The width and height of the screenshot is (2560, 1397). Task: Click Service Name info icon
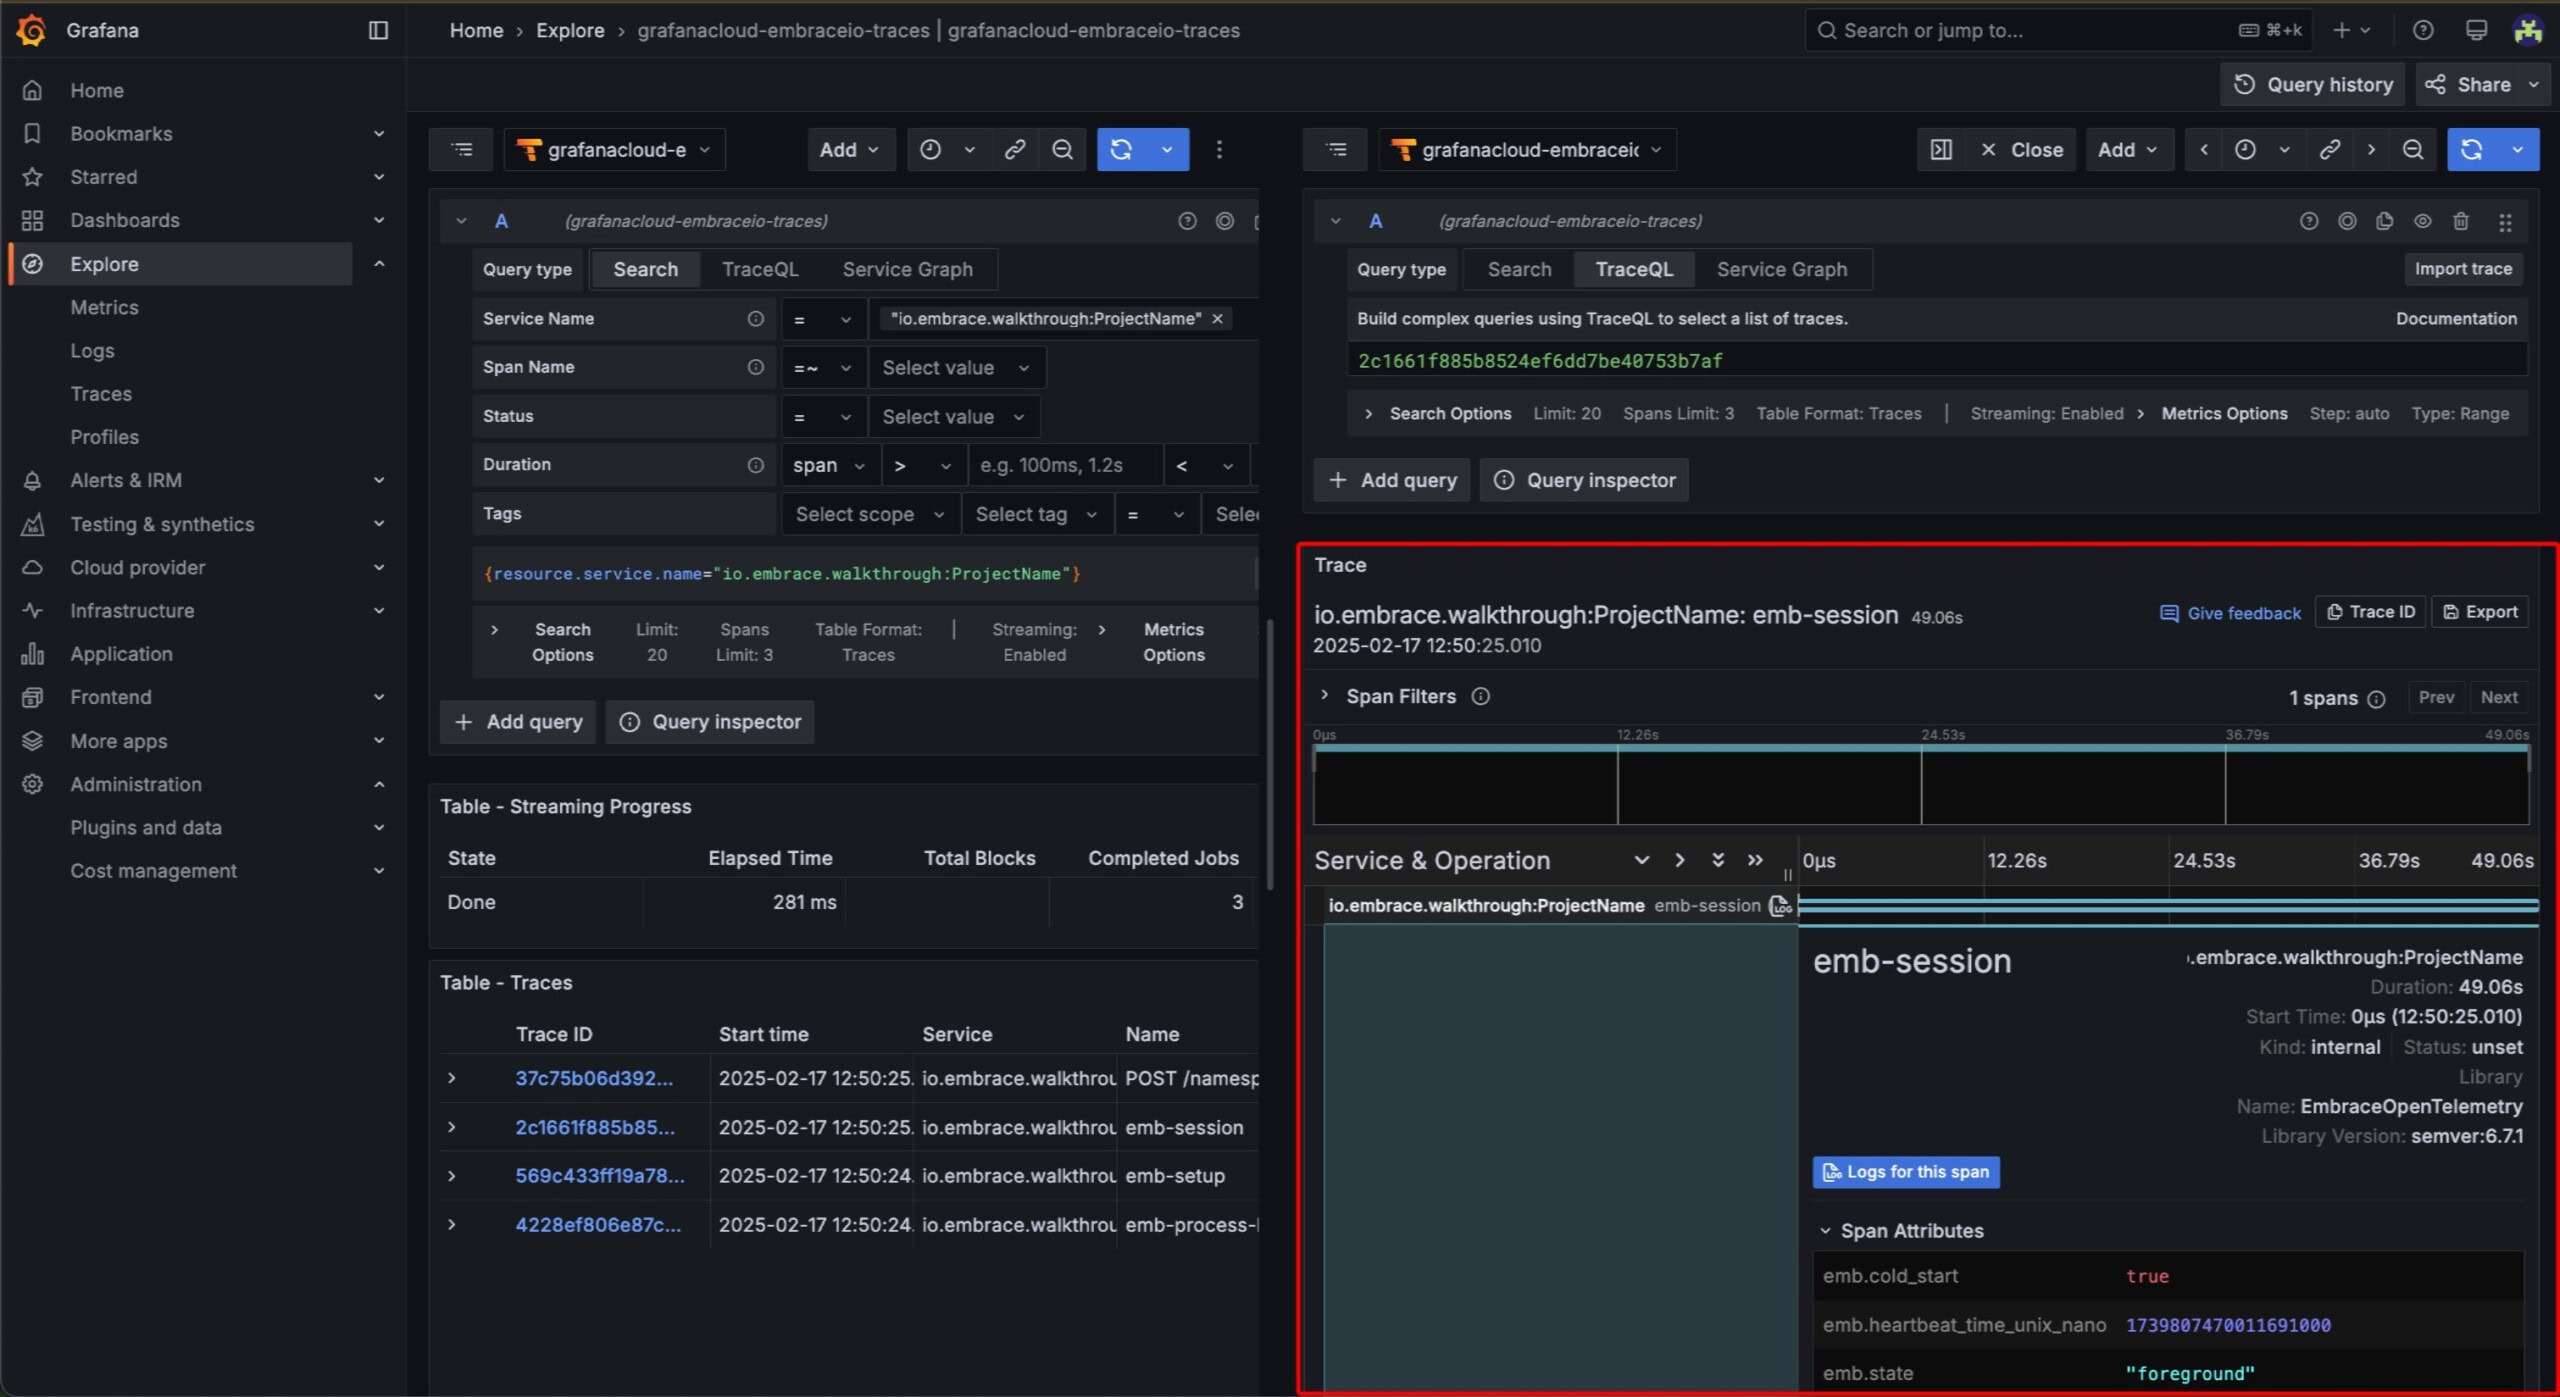click(756, 318)
